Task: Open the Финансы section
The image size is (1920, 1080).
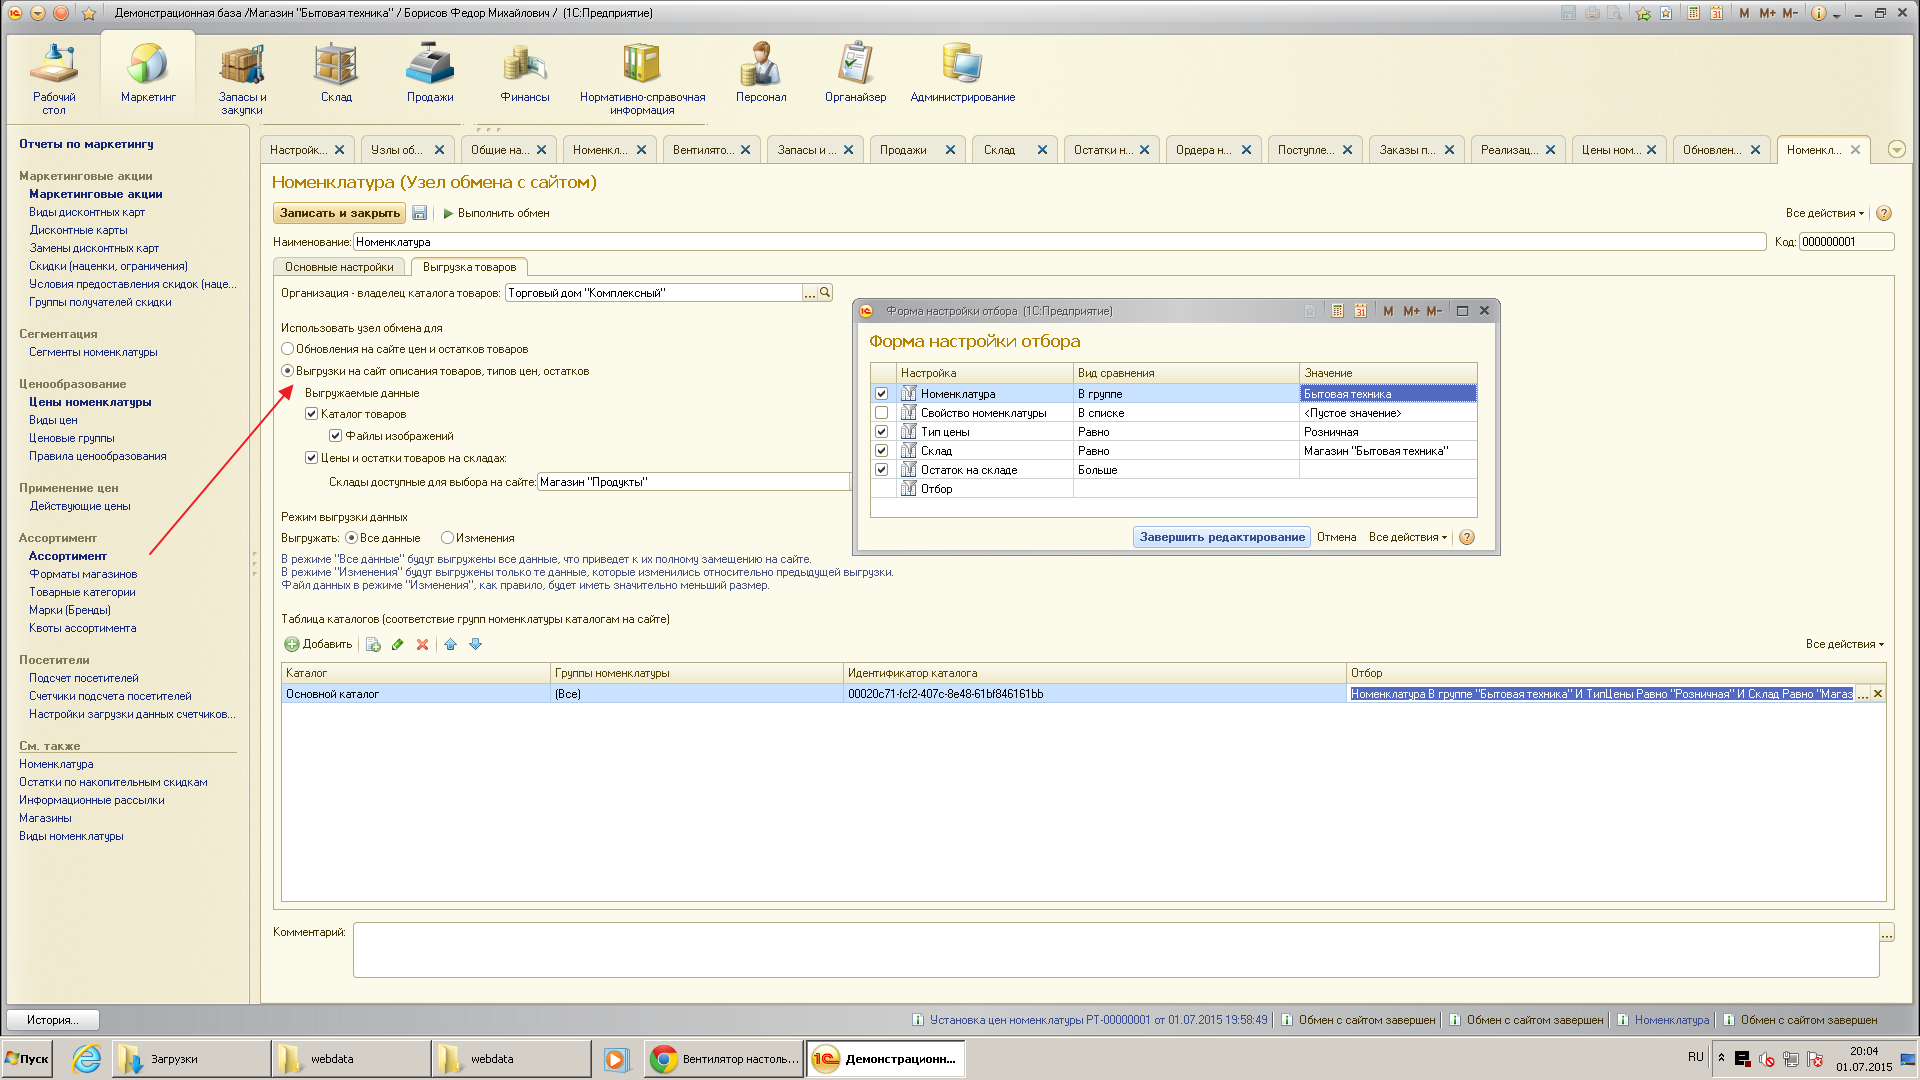Action: click(525, 72)
